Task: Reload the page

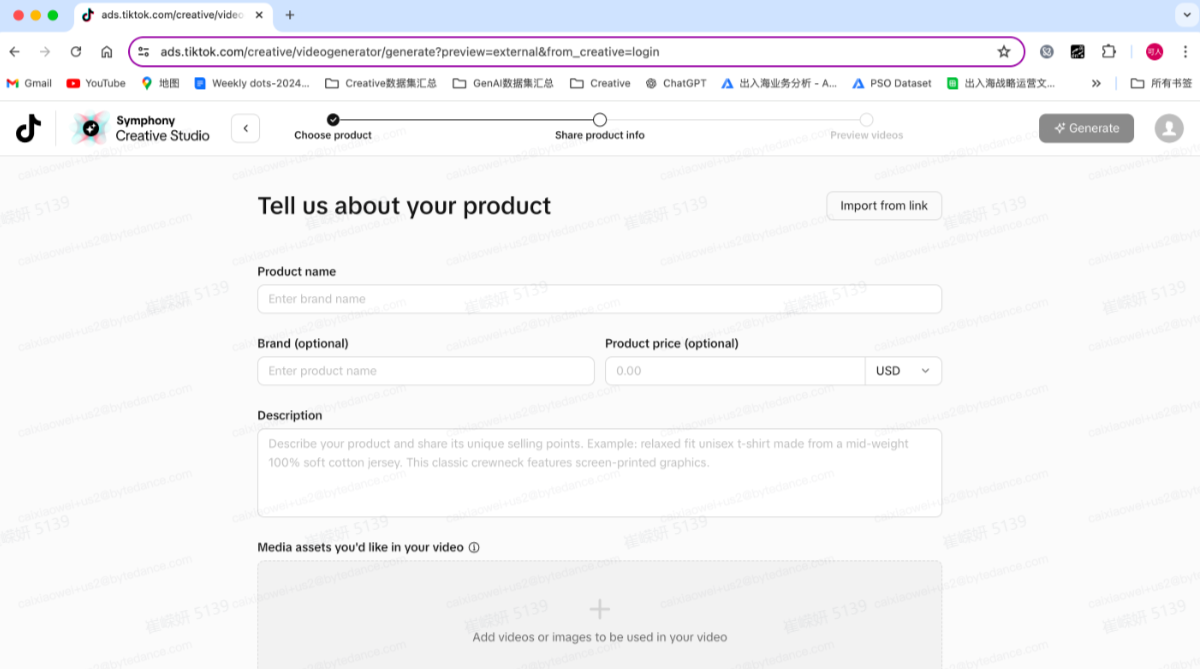Action: [x=76, y=52]
